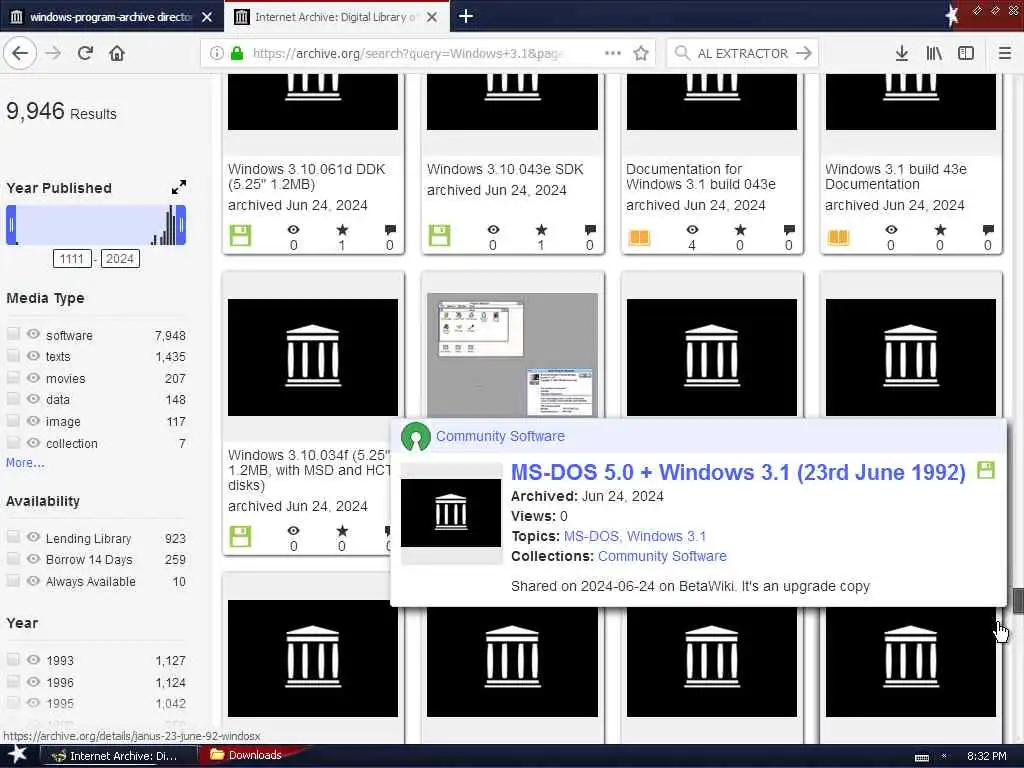Screen dimensions: 1024x768
Task: Reload the current archive.org page
Action: coord(86,53)
